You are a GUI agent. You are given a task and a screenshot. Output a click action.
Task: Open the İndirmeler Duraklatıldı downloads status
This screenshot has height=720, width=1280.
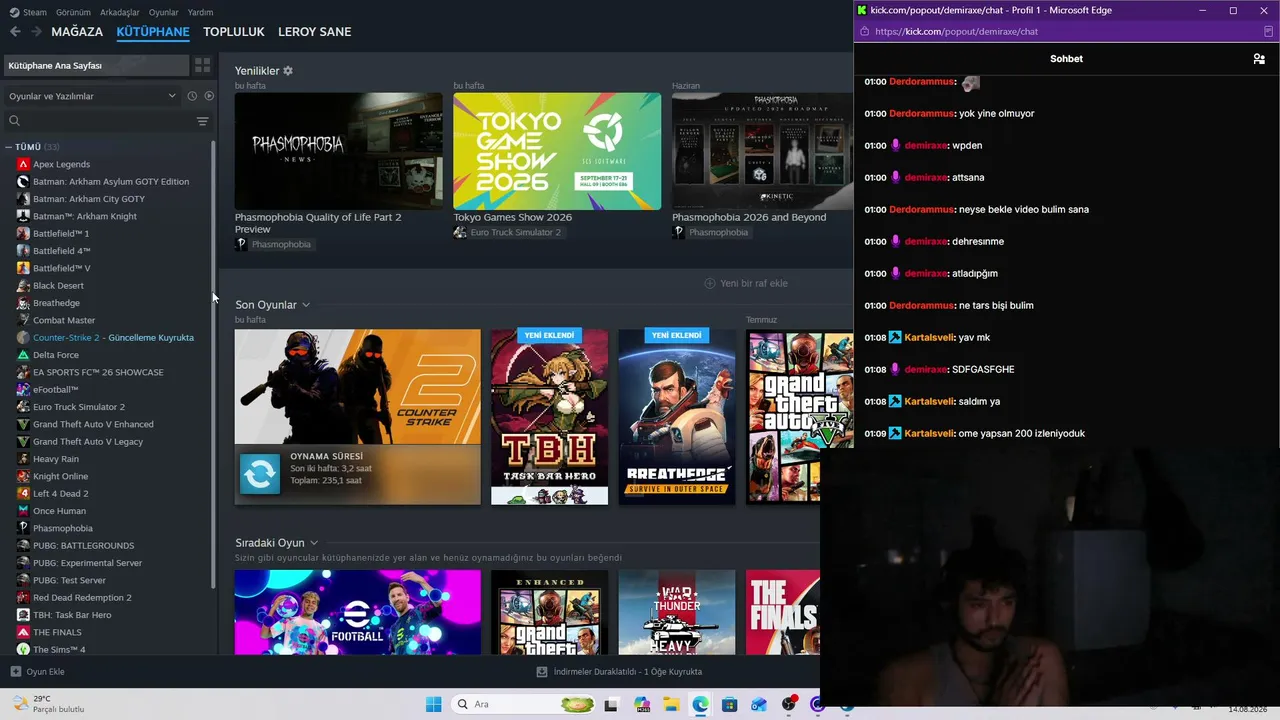619,672
